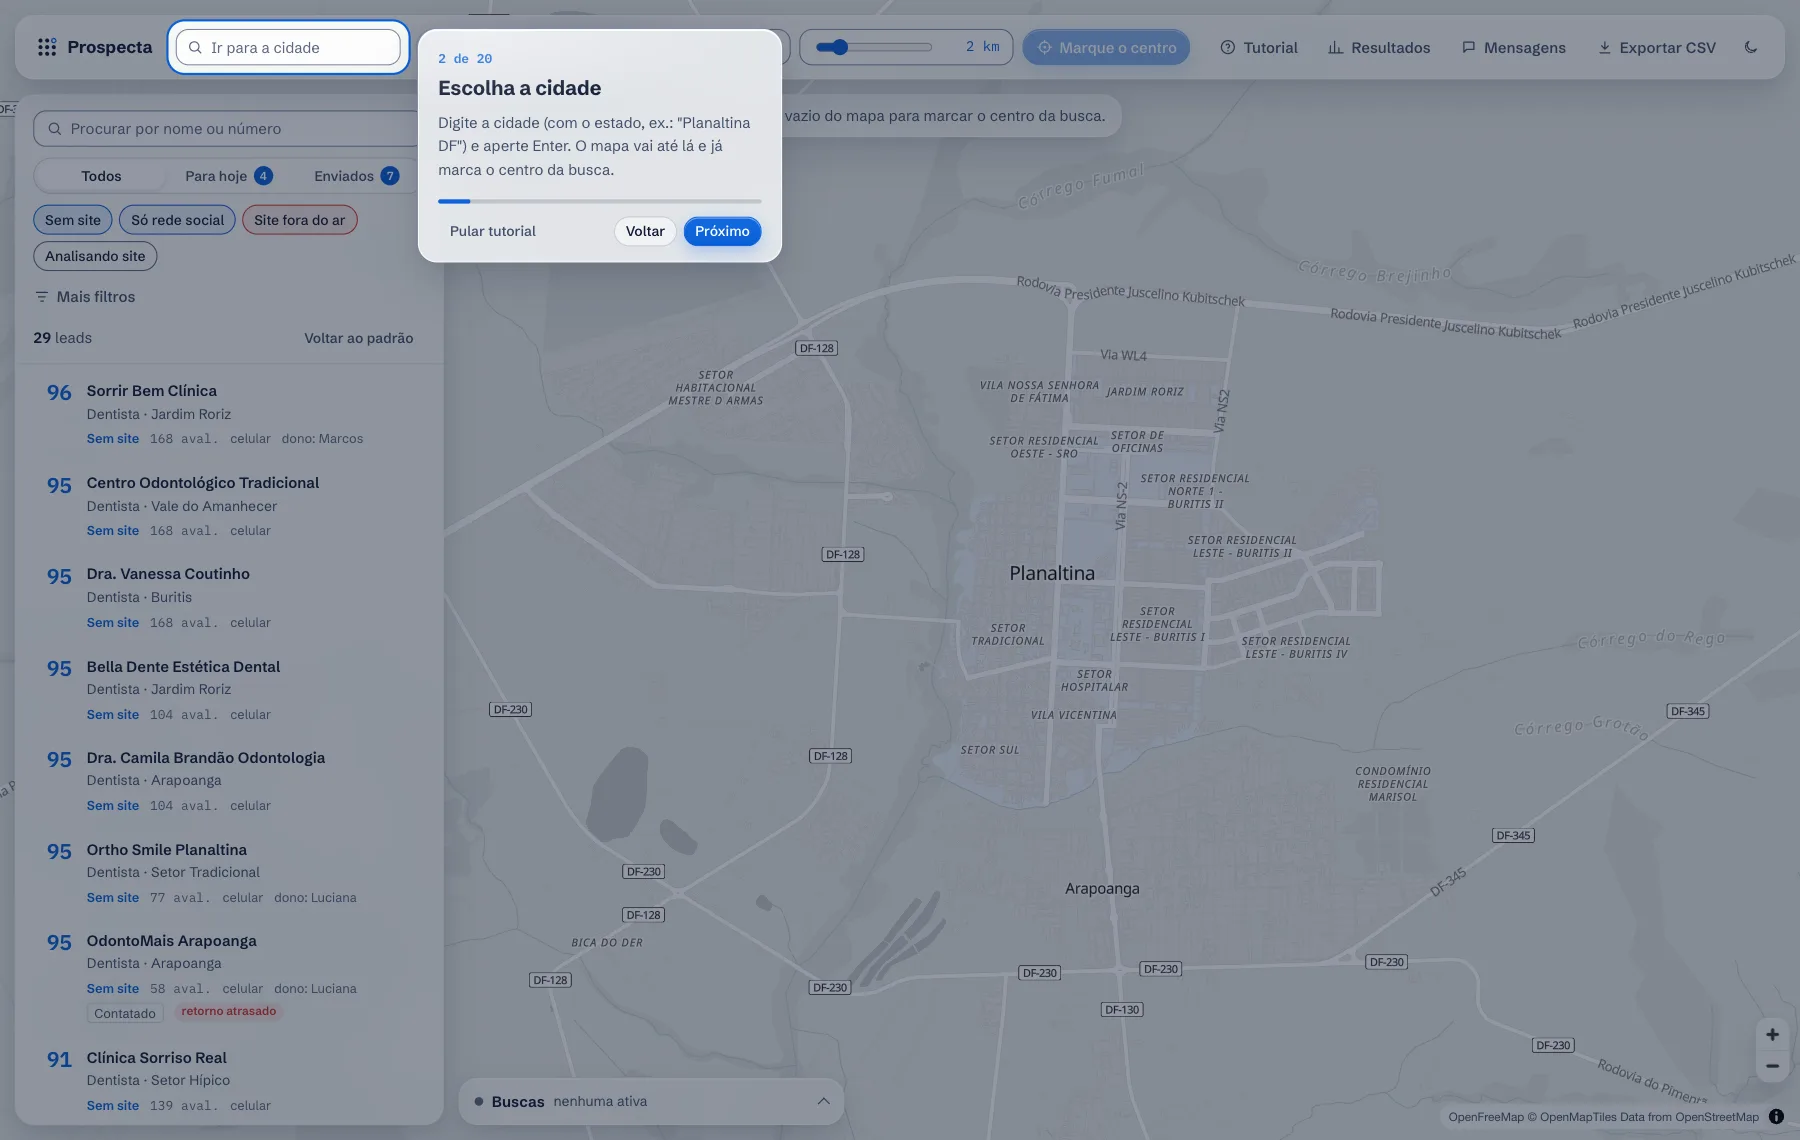
Task: Click the Planaltina city label on map
Action: (1052, 573)
